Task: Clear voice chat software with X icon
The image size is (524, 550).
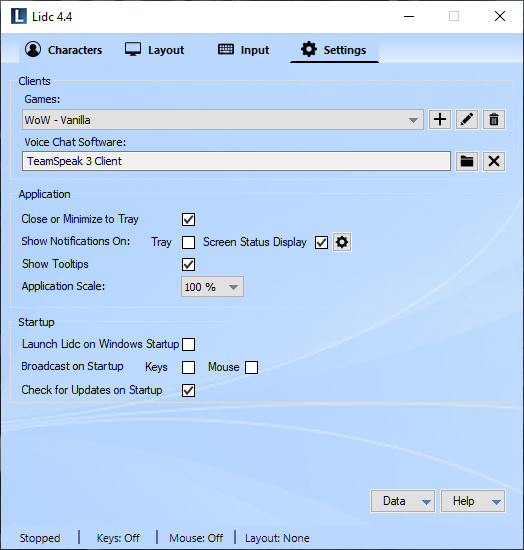Action: coord(494,161)
